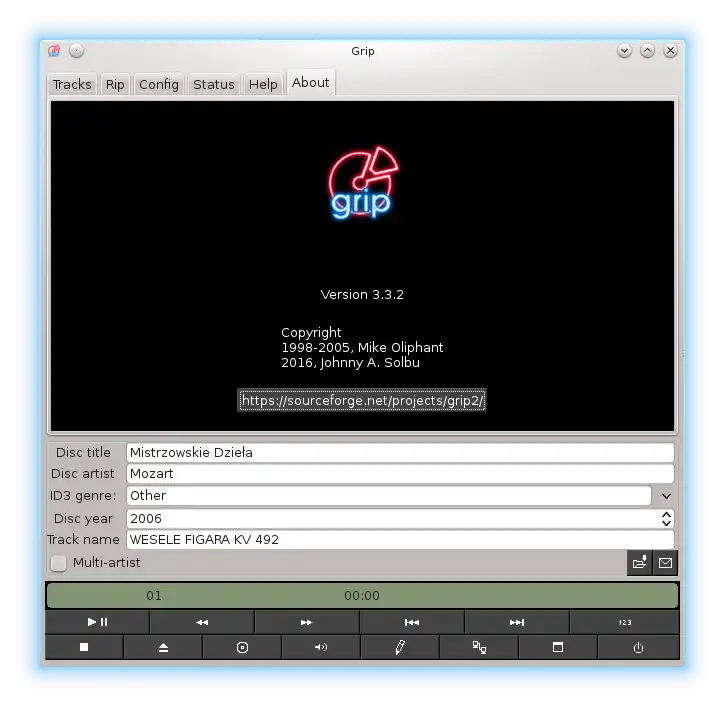This screenshot has height=707, width=725.
Task: Skip to the previous track
Action: click(x=412, y=622)
